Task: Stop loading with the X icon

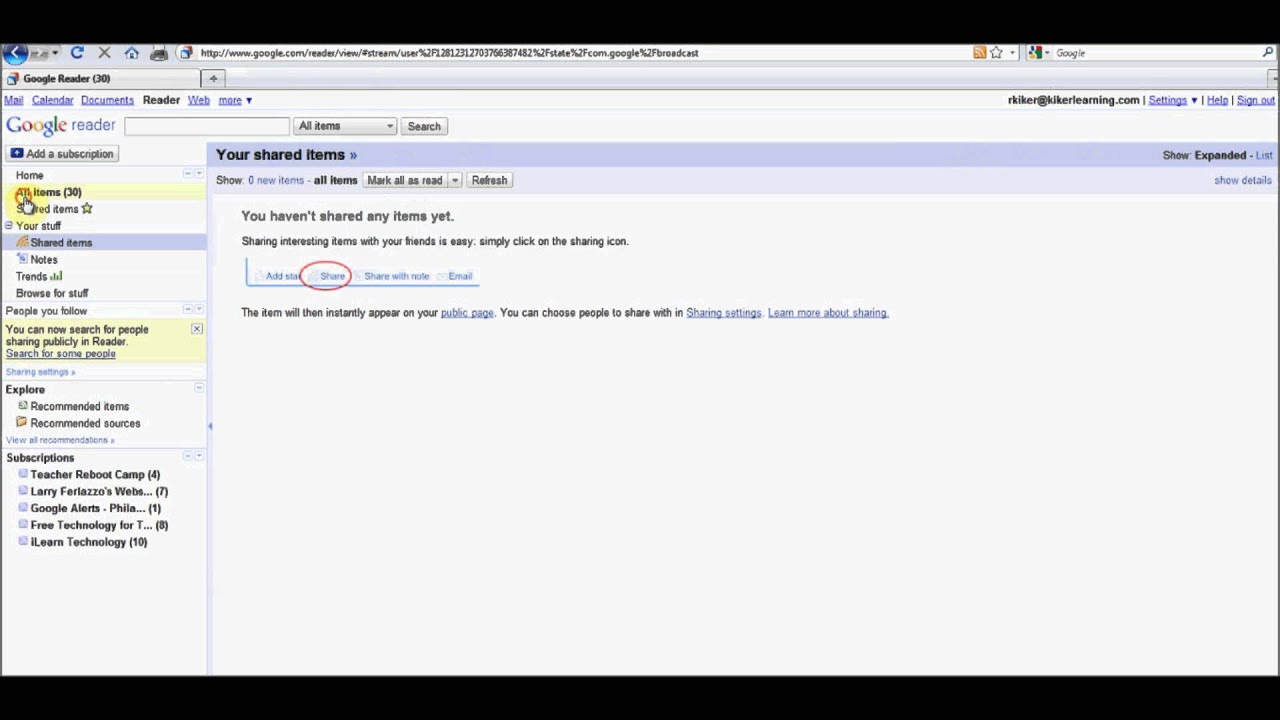Action: tap(104, 53)
